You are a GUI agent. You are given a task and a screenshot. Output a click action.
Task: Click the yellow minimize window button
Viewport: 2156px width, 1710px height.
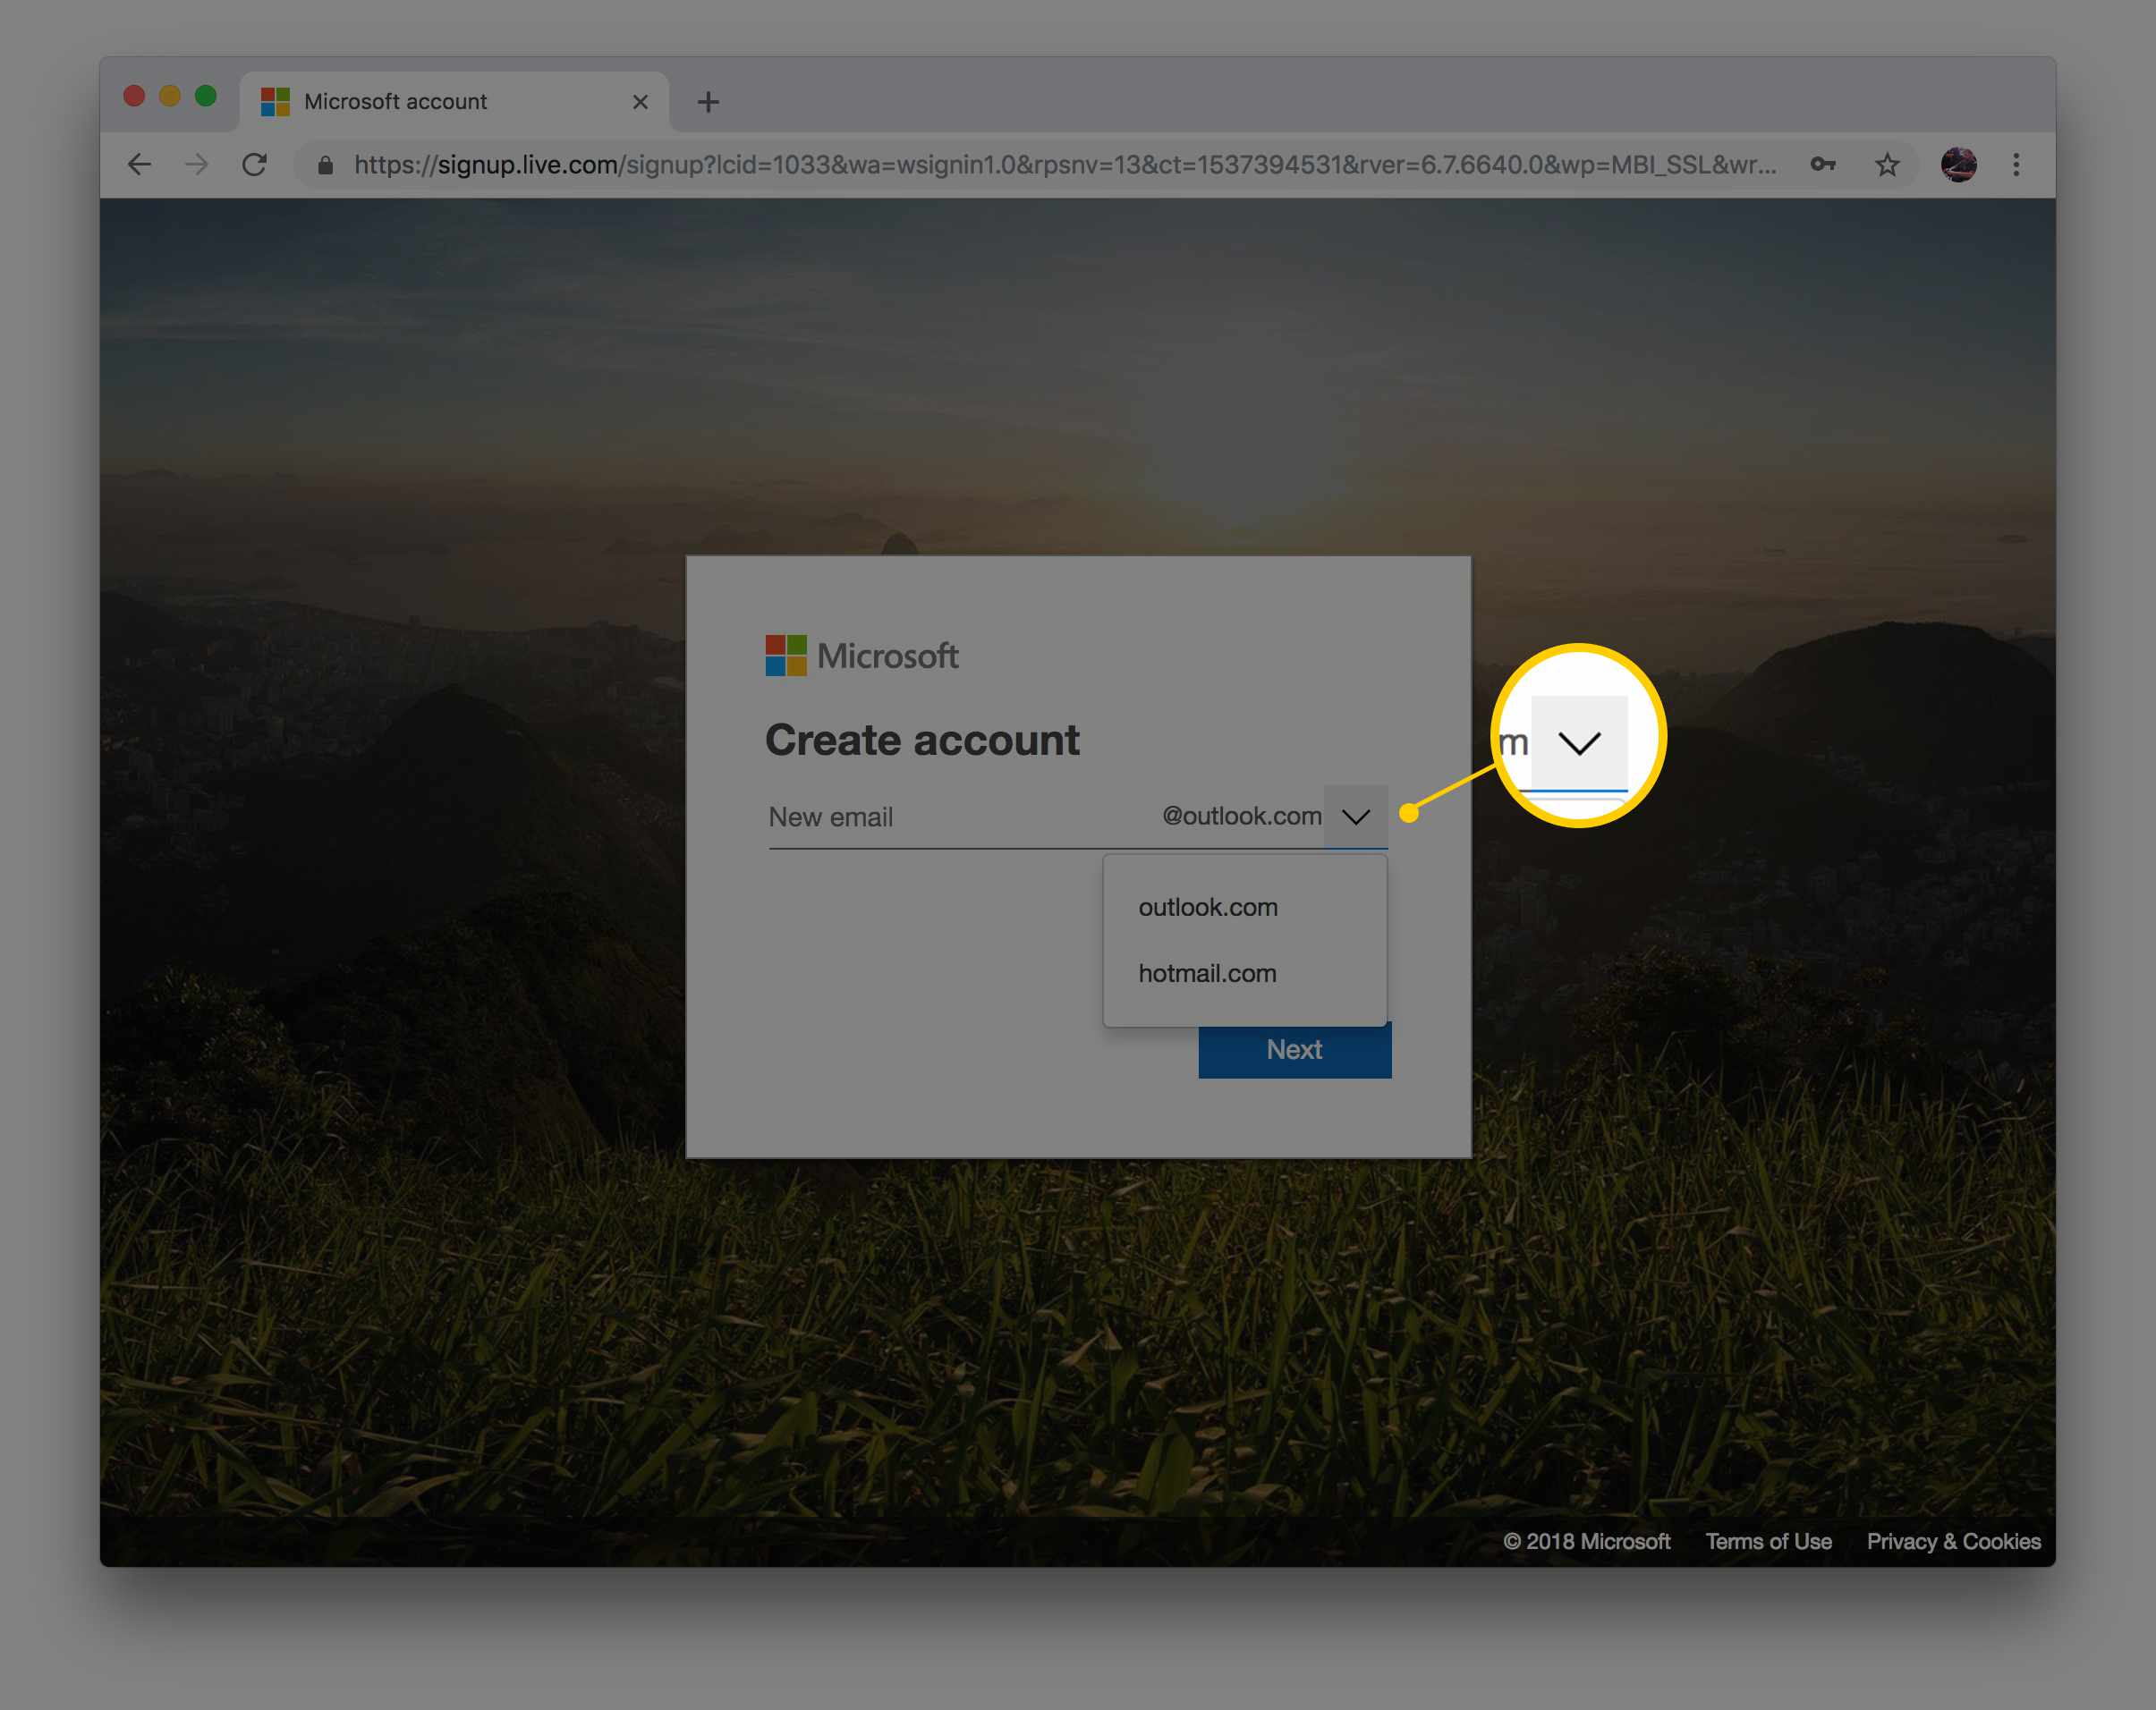(x=170, y=96)
